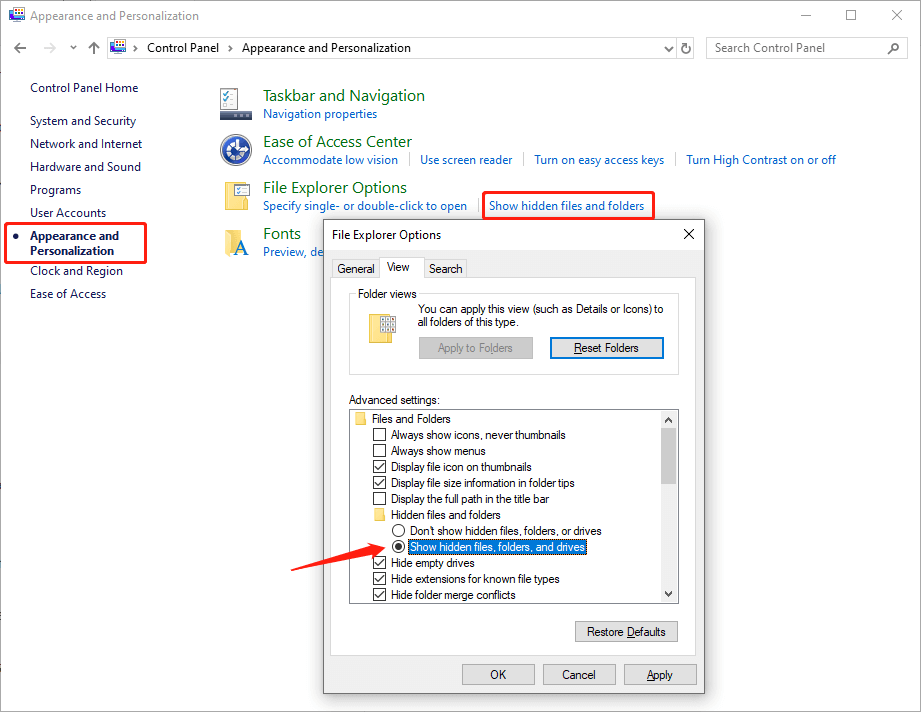Click the advanced settings scroll down arrow

[668, 594]
